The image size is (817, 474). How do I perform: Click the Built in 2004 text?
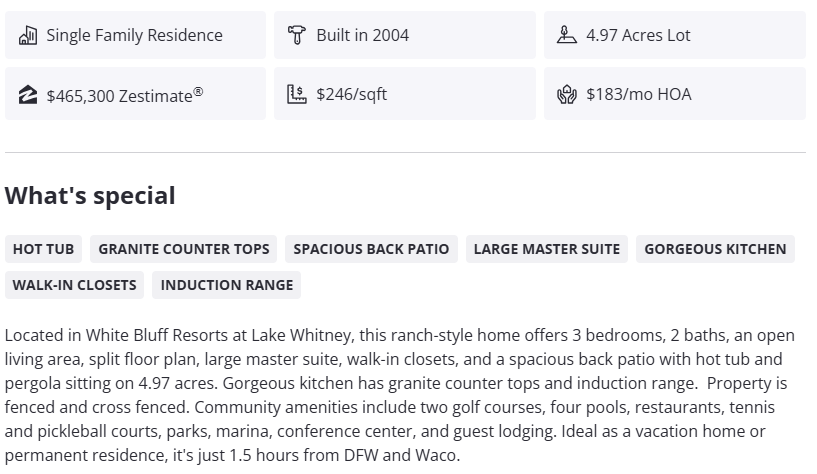362,35
